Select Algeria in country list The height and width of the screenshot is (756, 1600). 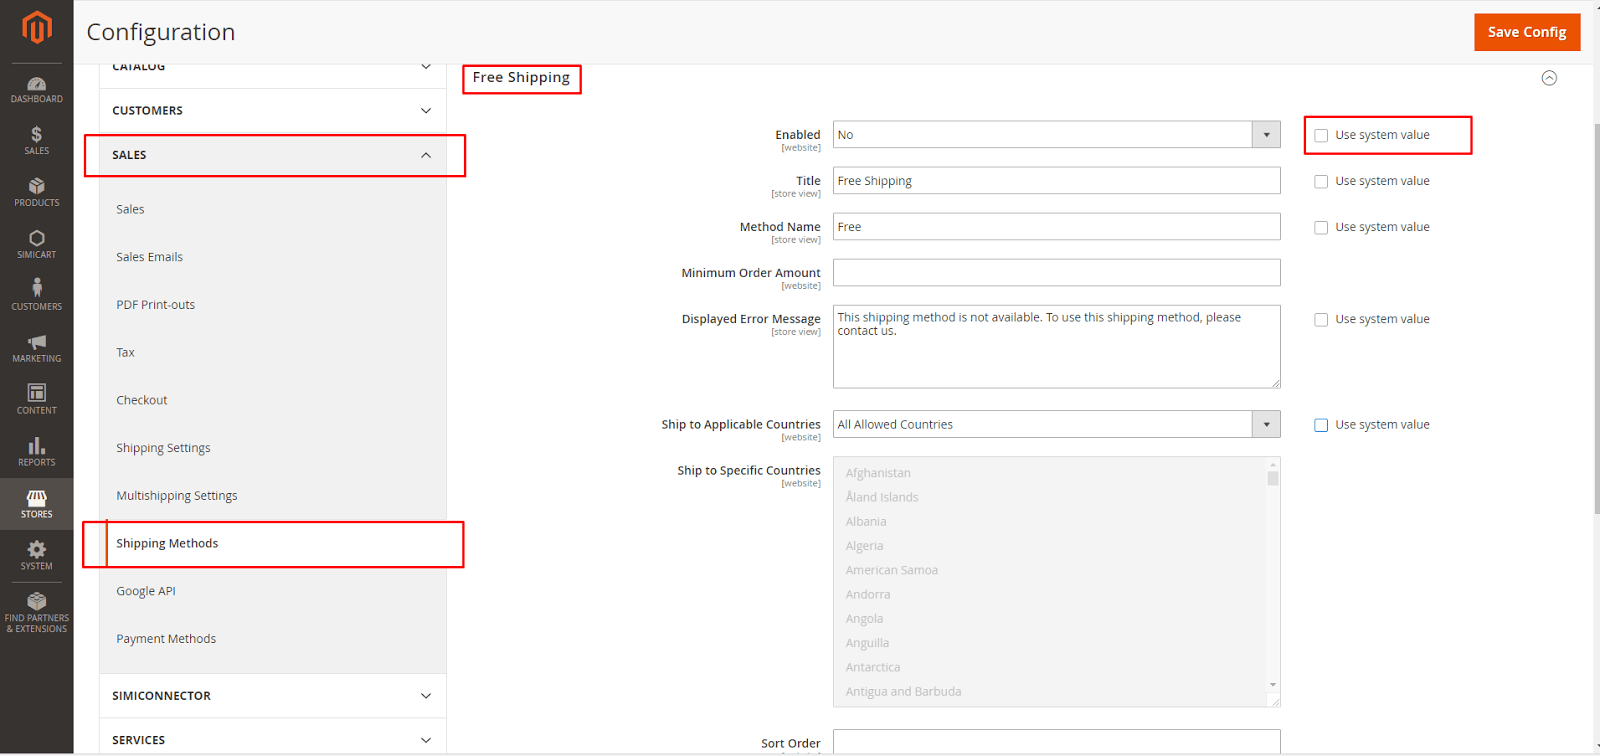coord(864,546)
